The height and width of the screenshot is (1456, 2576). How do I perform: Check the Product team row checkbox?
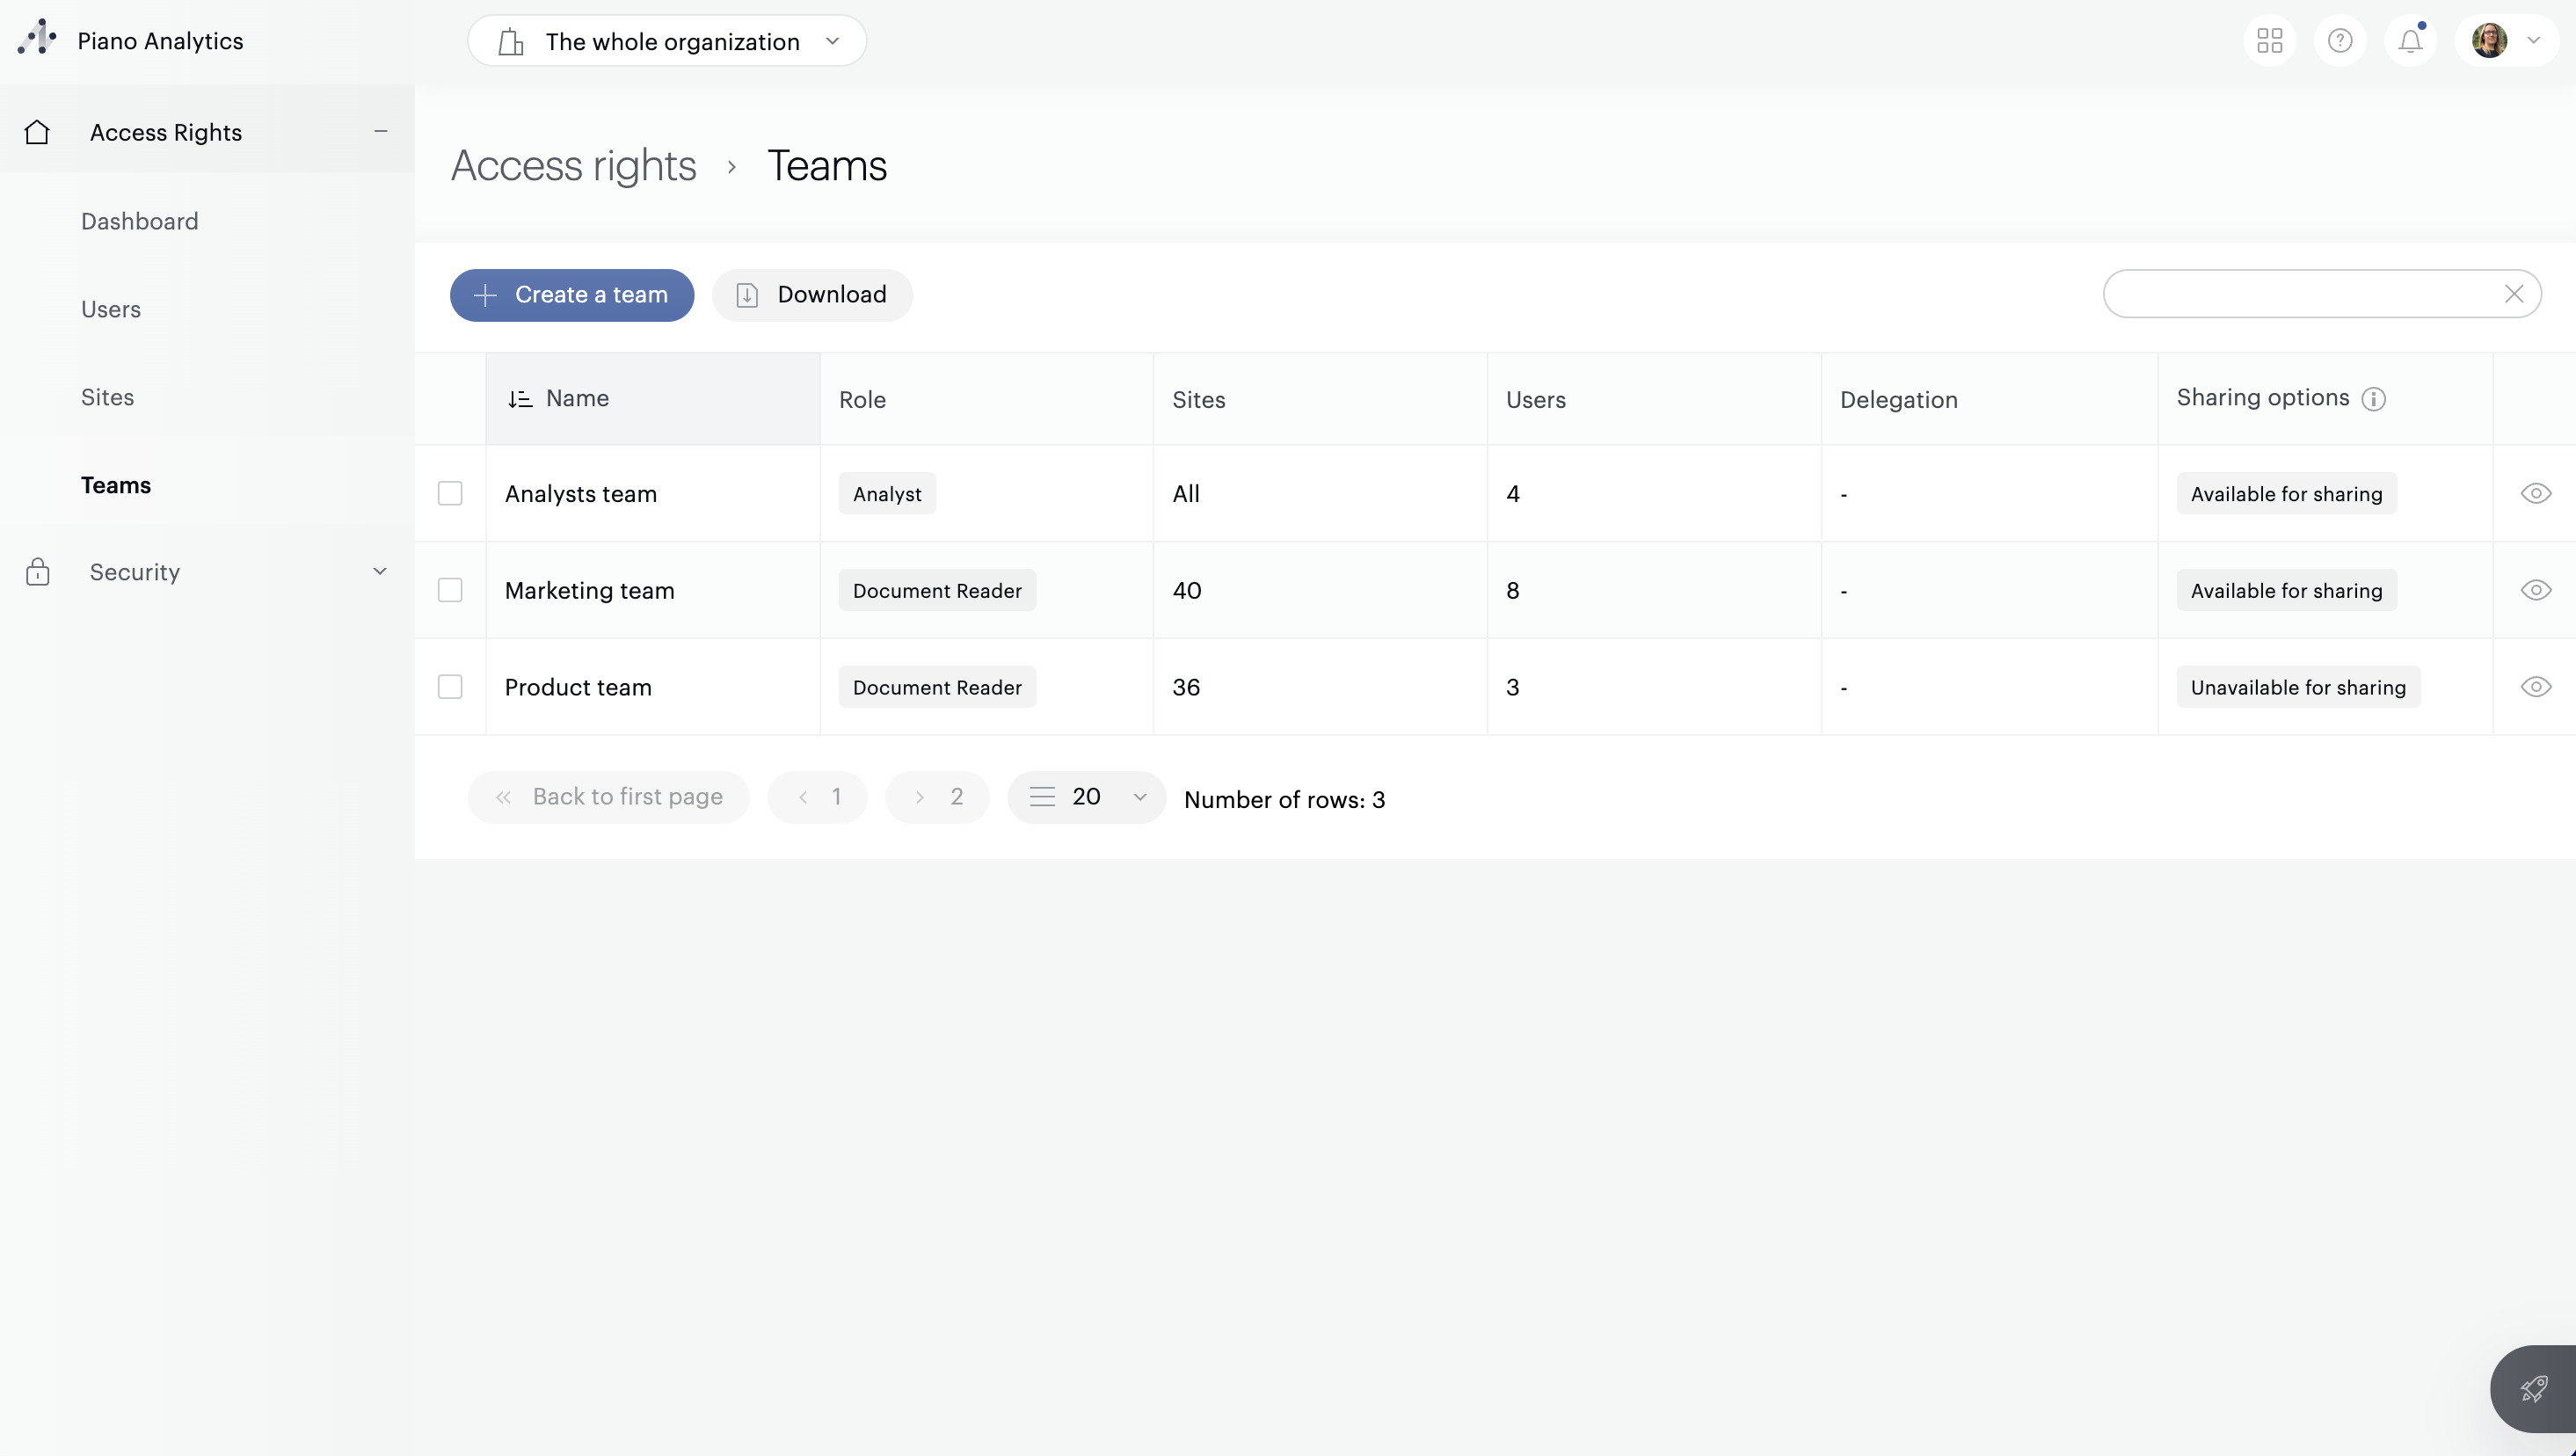pyautogui.click(x=450, y=687)
